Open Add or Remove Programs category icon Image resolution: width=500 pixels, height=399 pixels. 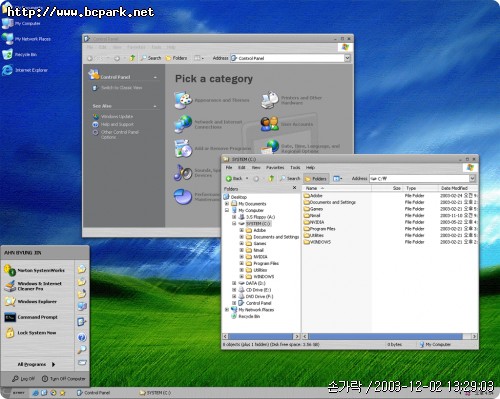(x=183, y=148)
